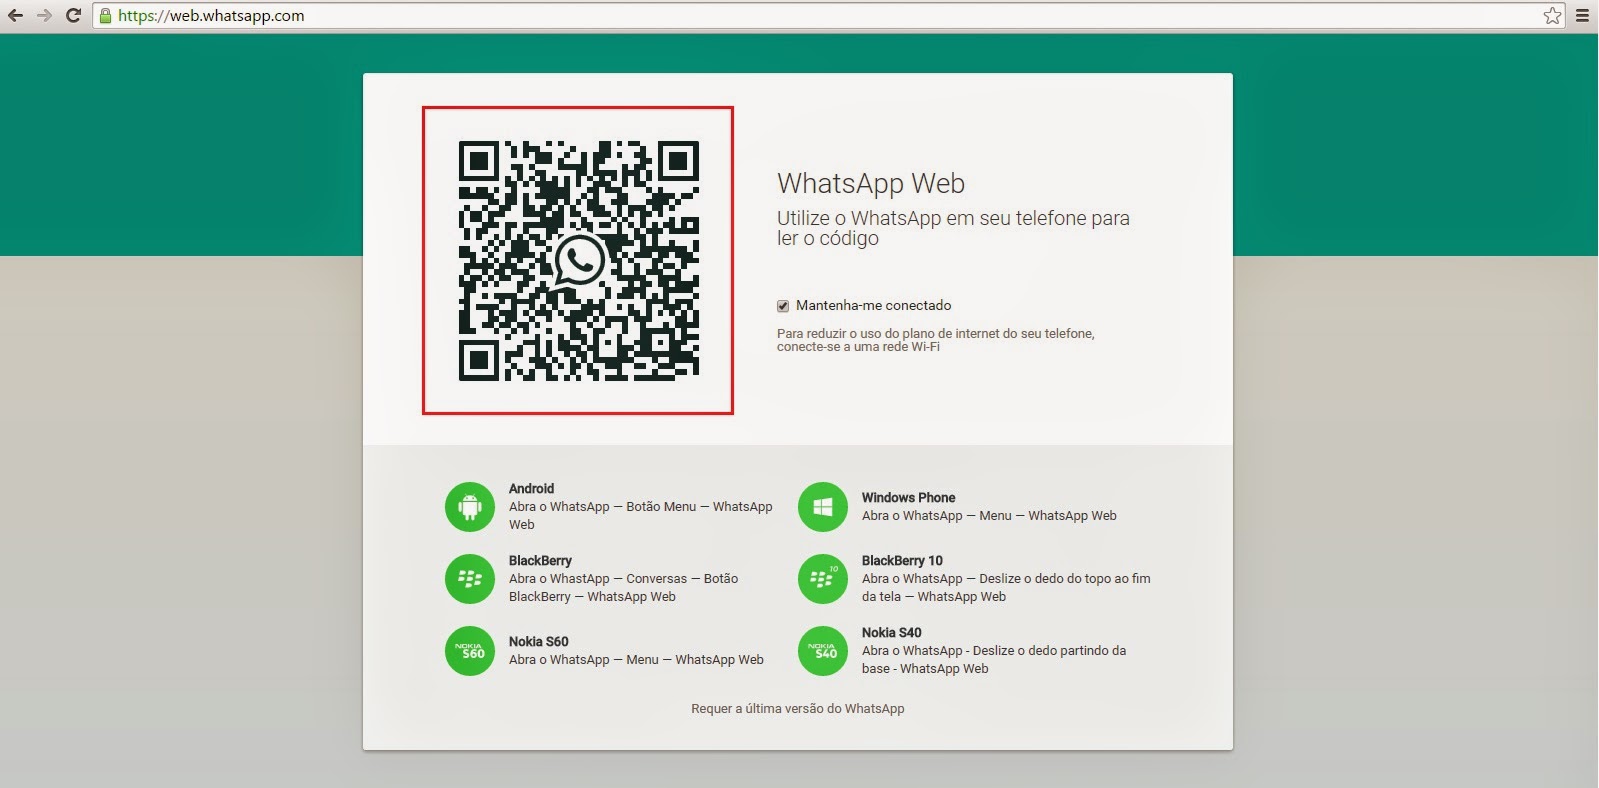The height and width of the screenshot is (788, 1599).
Task: Click the 'Para reduzir o uso do plano' note
Action: coord(936,340)
